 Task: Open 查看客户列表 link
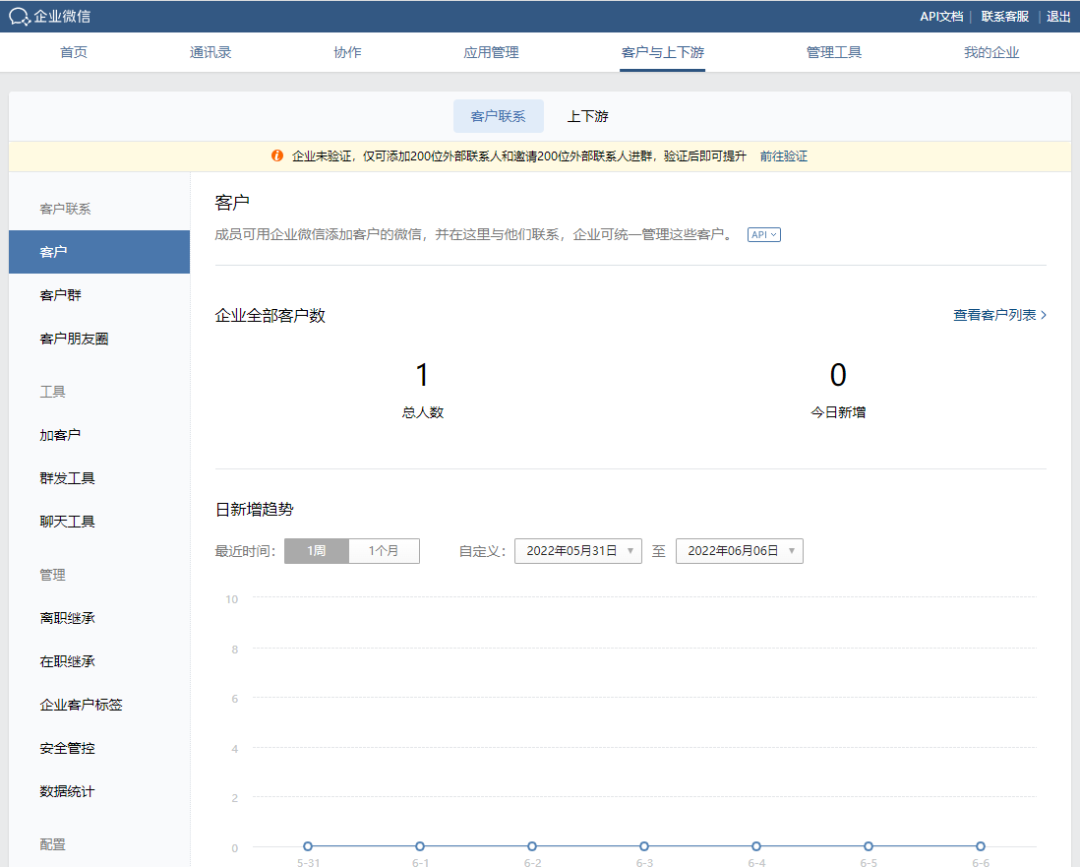[999, 315]
